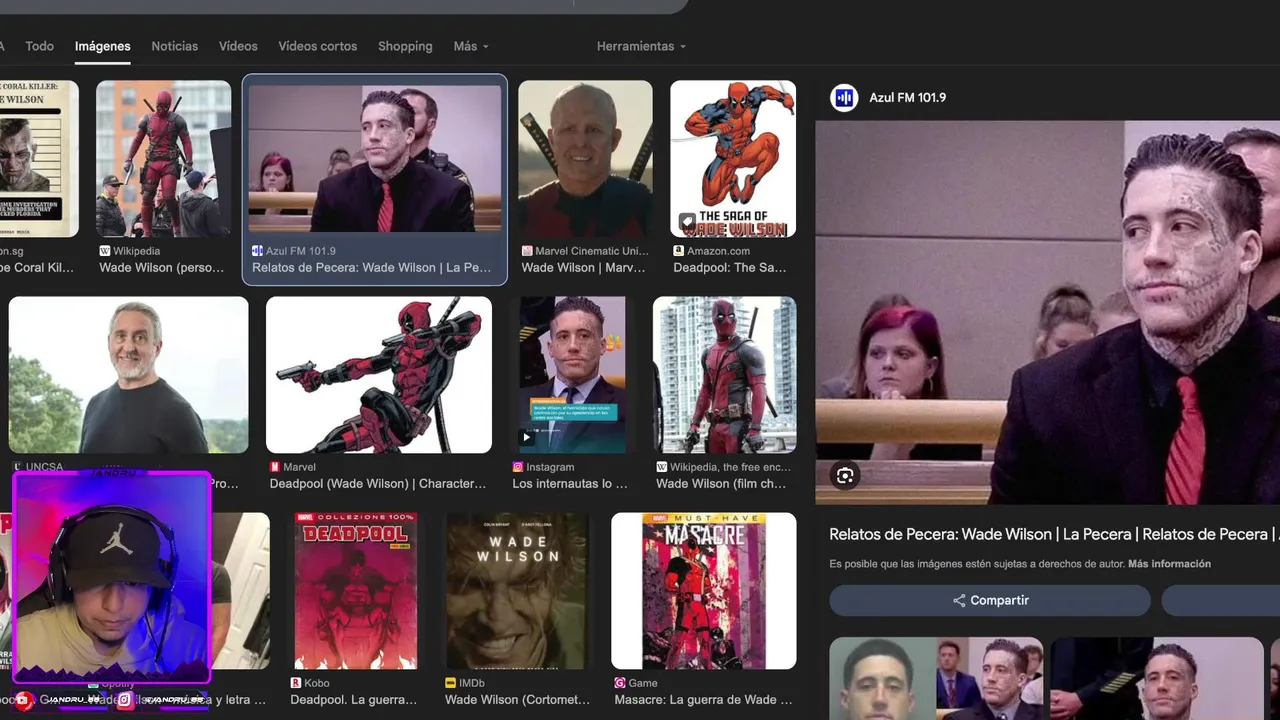Click the Amazon.com favicon
The image size is (1280, 720).
[679, 251]
